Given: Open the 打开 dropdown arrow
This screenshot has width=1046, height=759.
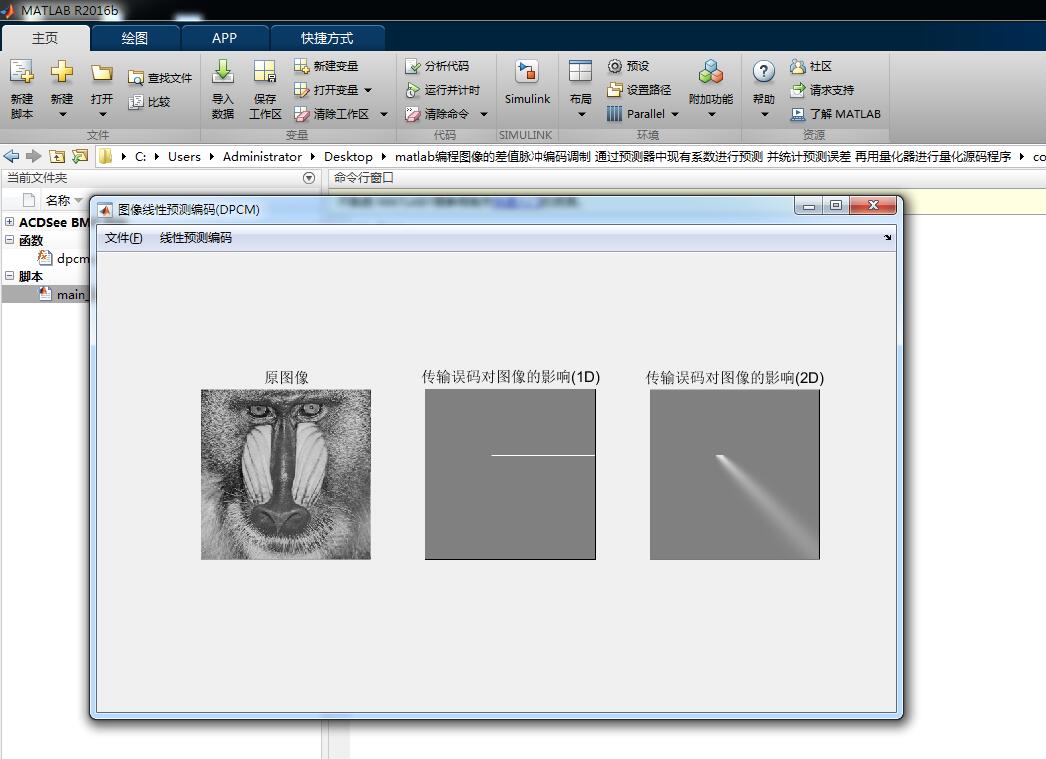Looking at the screenshot, I should [x=102, y=115].
